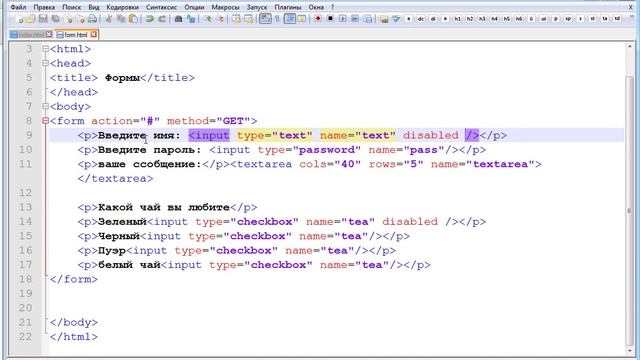The width and height of the screenshot is (640, 360).
Task: Click the Redo arrow icon
Action: pos(162,19)
